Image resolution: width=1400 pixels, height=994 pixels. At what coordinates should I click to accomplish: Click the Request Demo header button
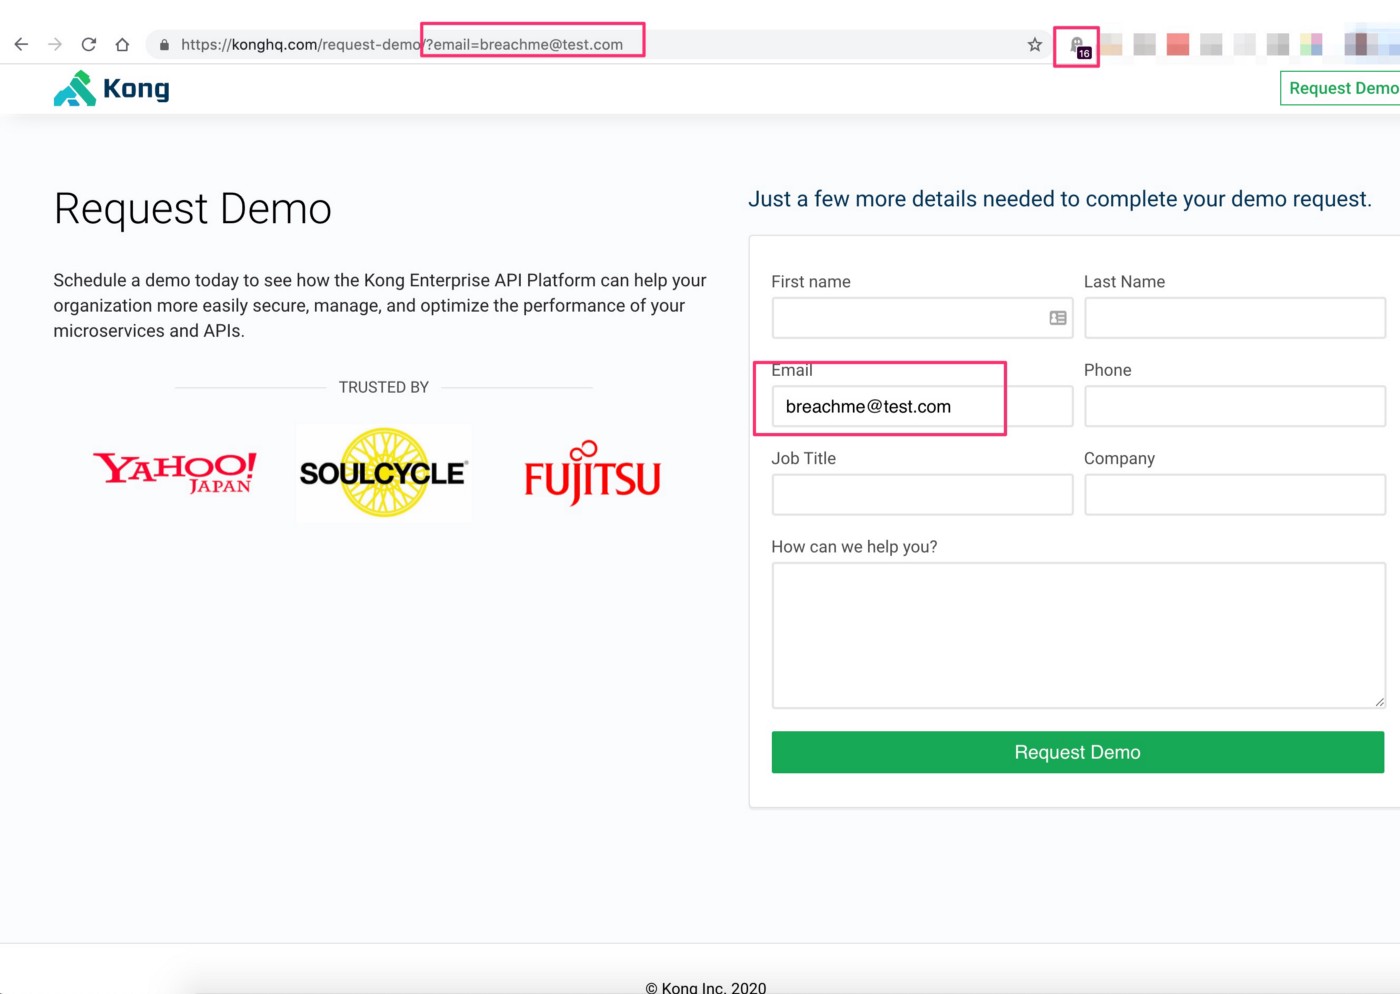point(1341,88)
